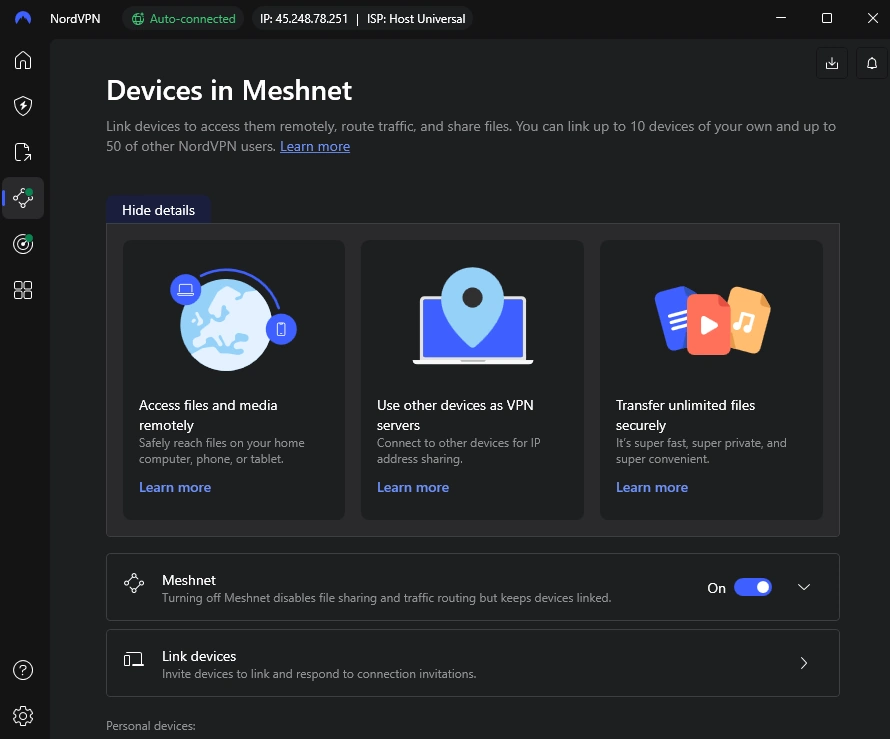Minimize the NordVPN window
The image size is (890, 739).
pos(781,18)
